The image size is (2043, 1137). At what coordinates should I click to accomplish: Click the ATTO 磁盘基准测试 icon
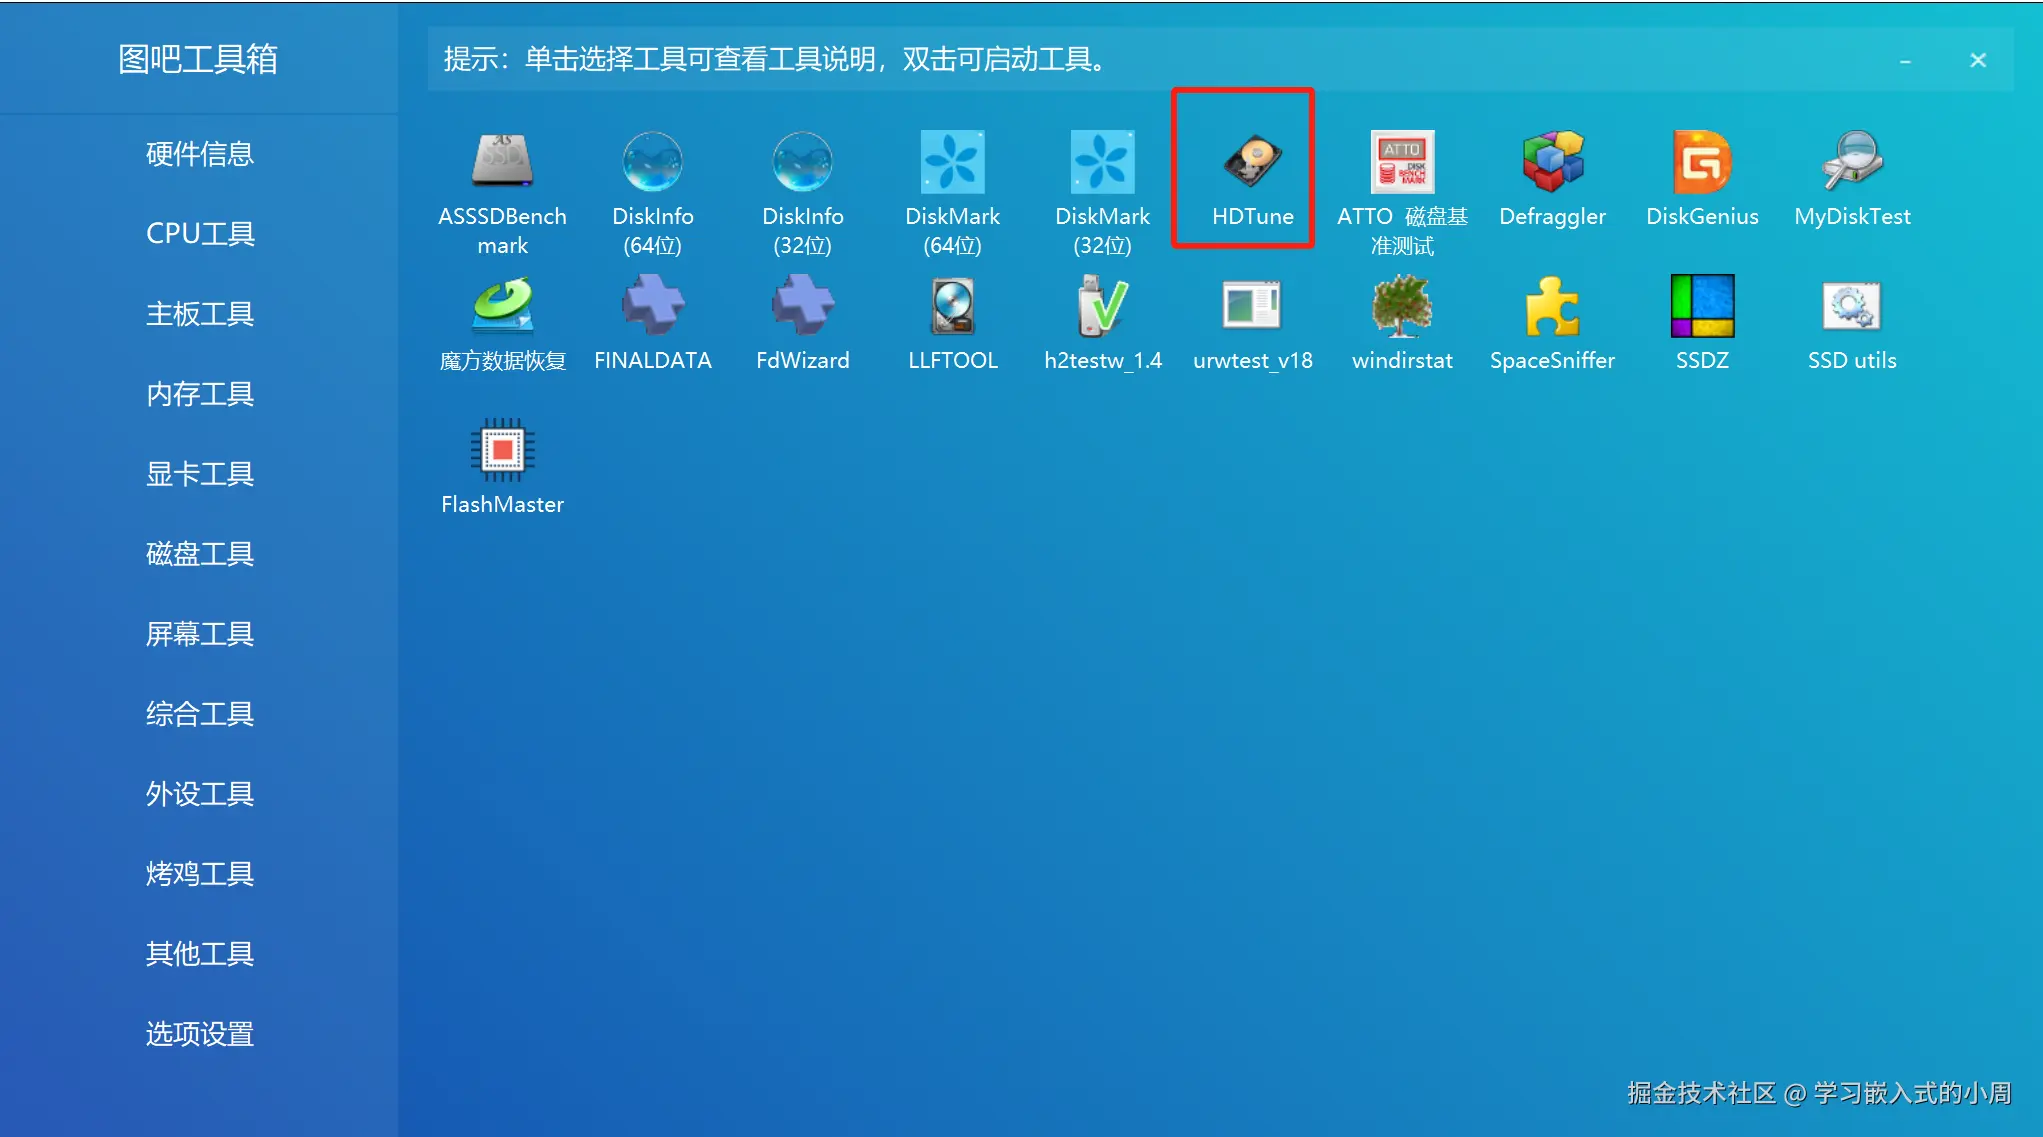[1402, 163]
